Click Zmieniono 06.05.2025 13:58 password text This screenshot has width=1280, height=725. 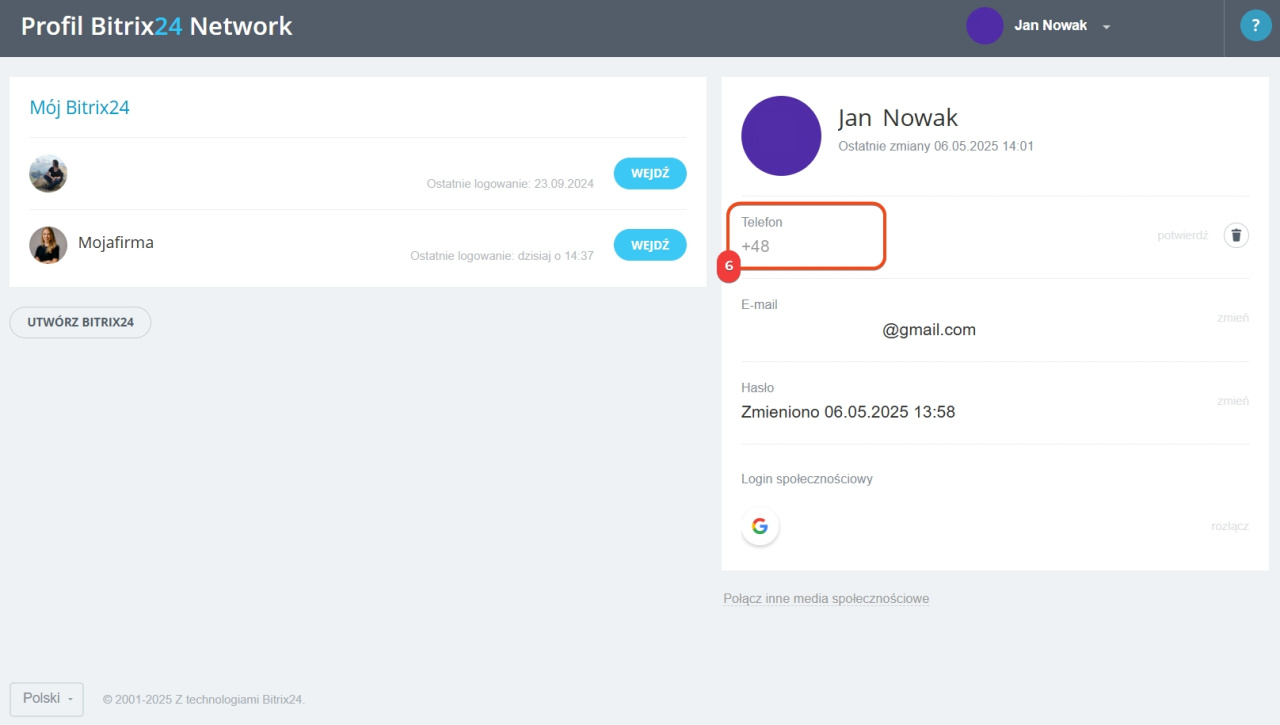tap(848, 412)
